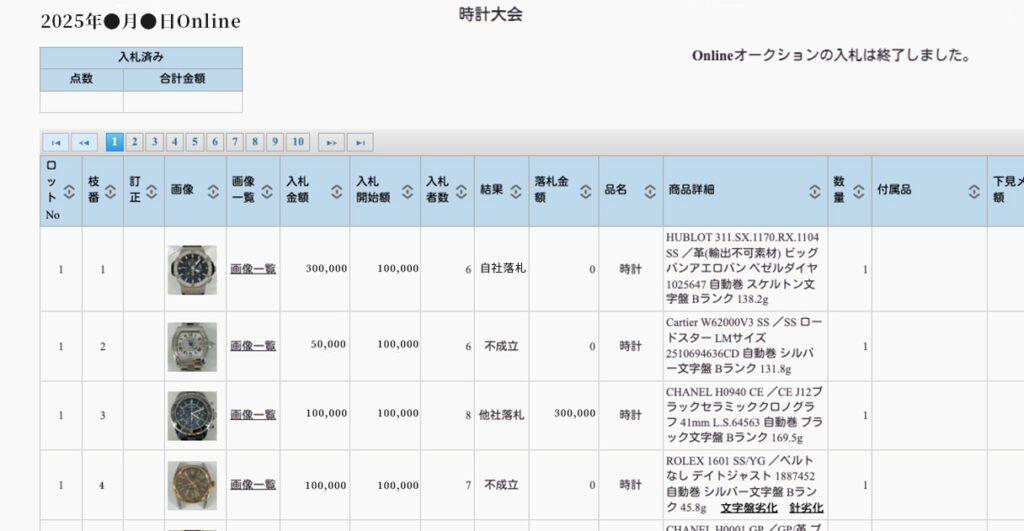
Task: Sort the 落札金額 column
Action: point(586,191)
